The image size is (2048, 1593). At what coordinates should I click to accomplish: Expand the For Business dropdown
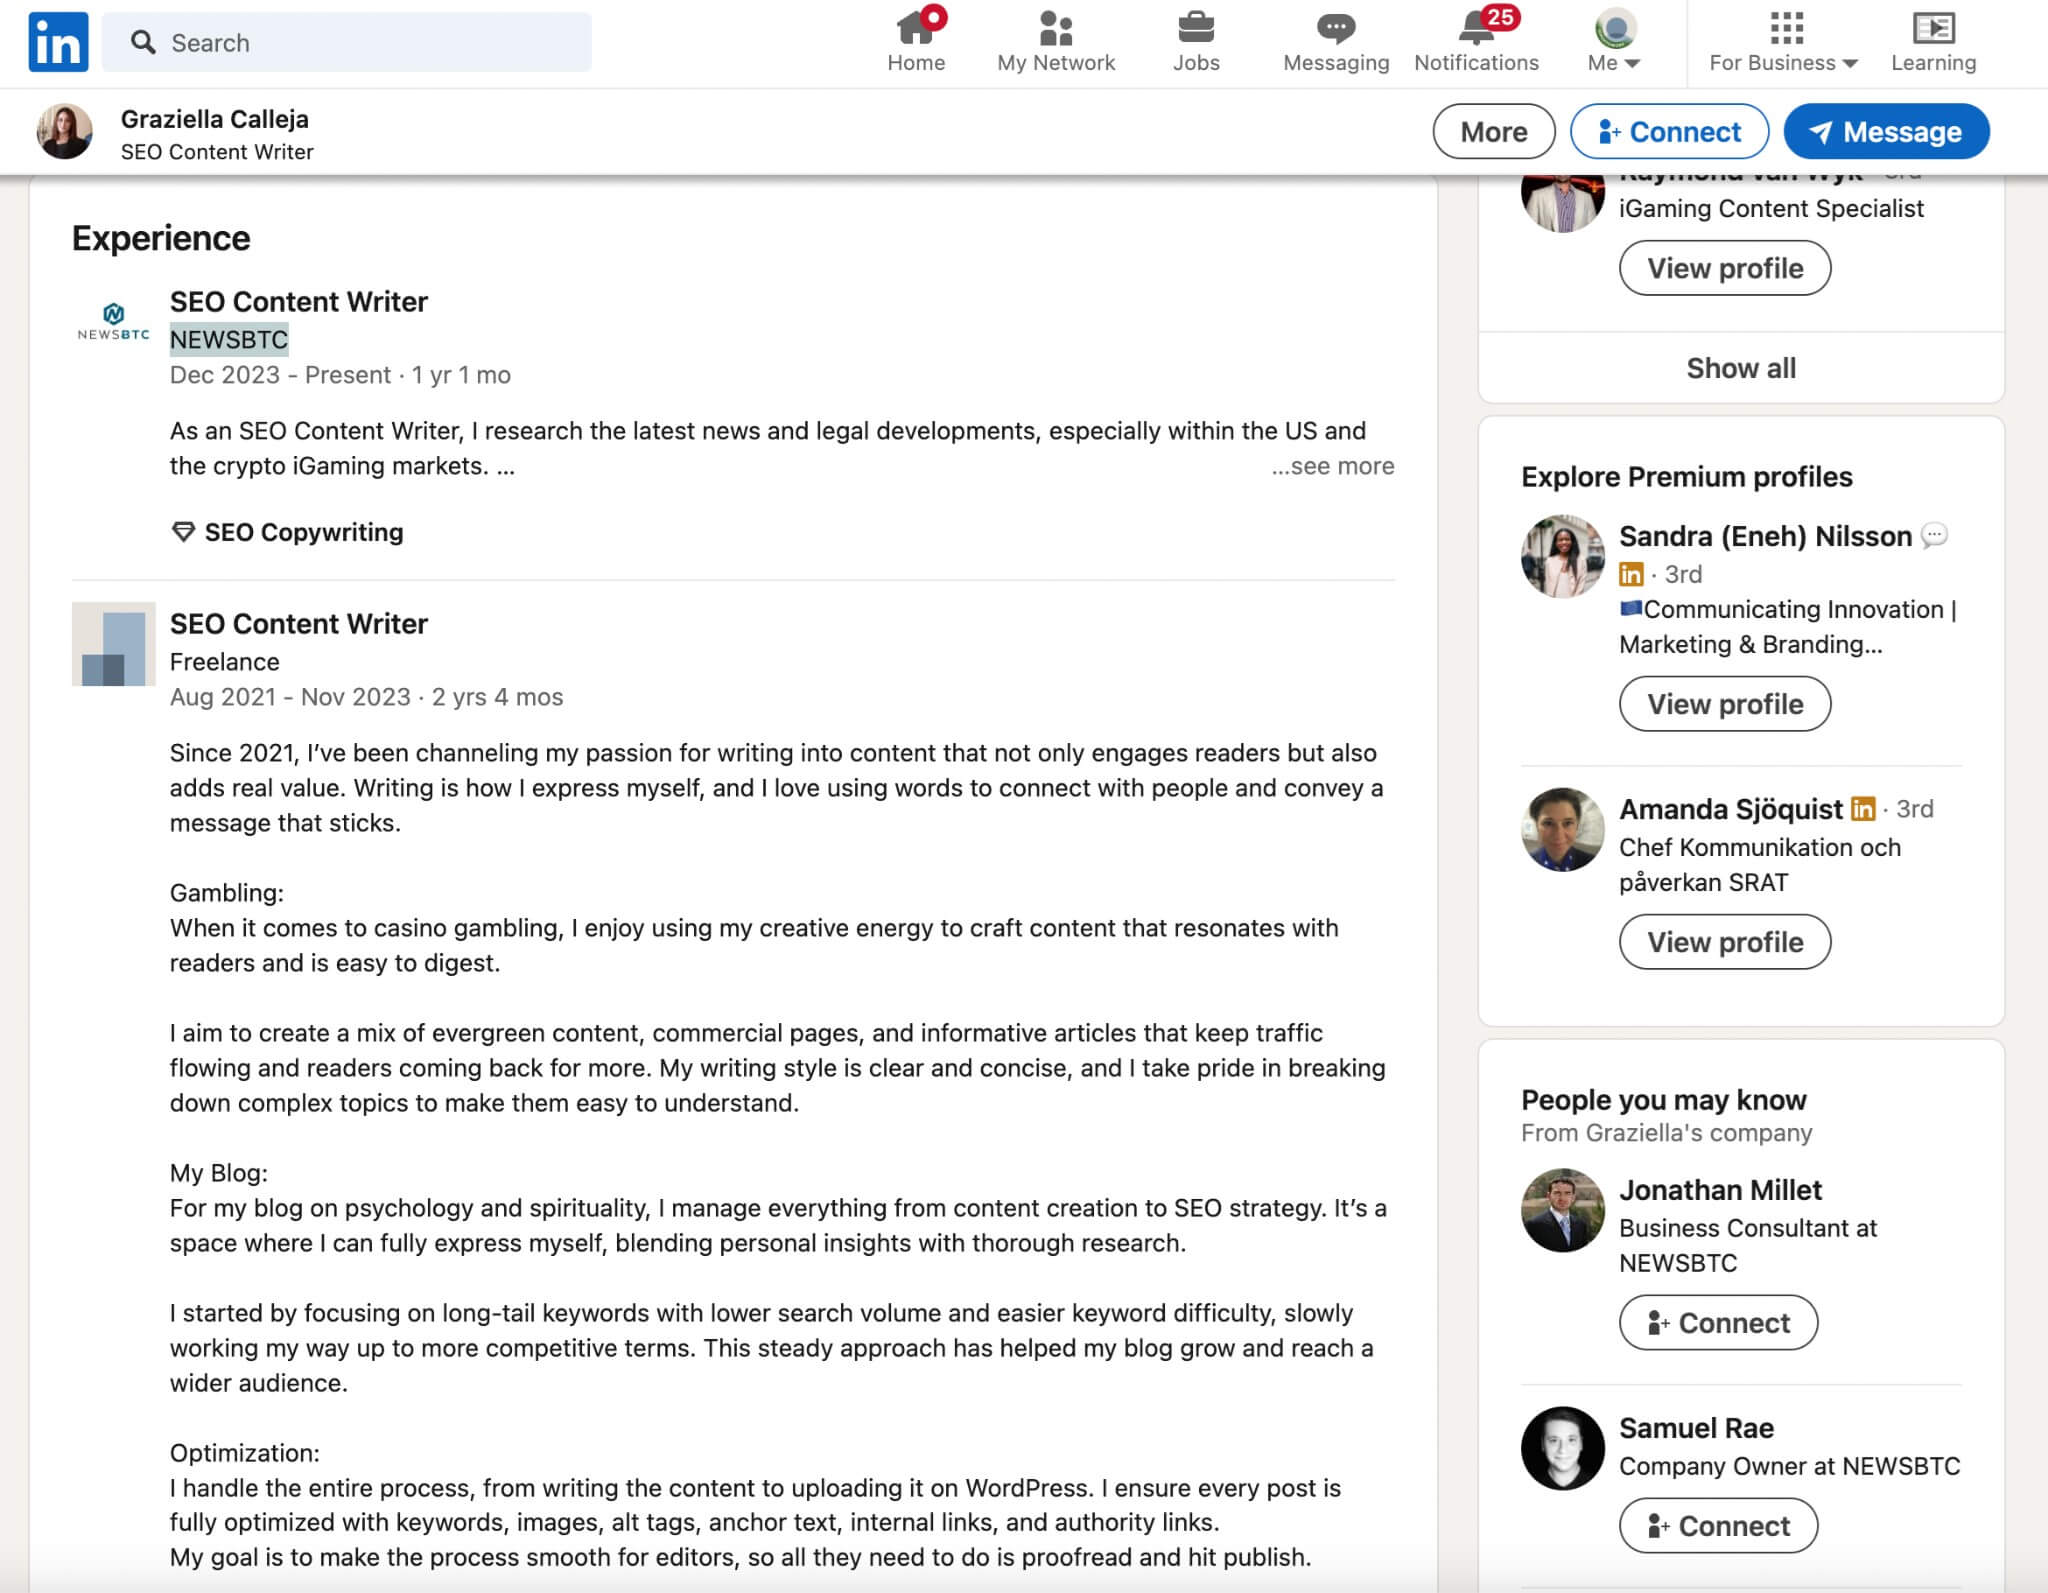1785,42
